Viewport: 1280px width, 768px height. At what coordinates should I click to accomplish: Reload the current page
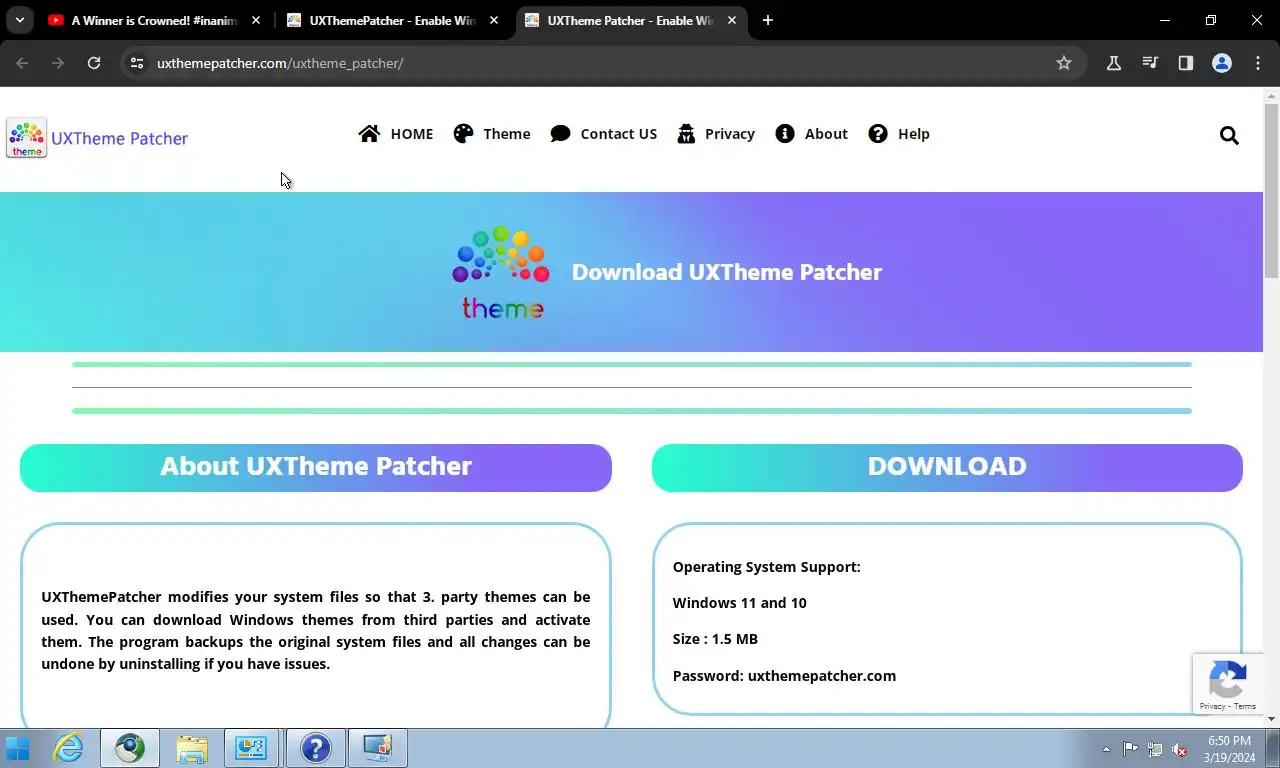tap(94, 63)
